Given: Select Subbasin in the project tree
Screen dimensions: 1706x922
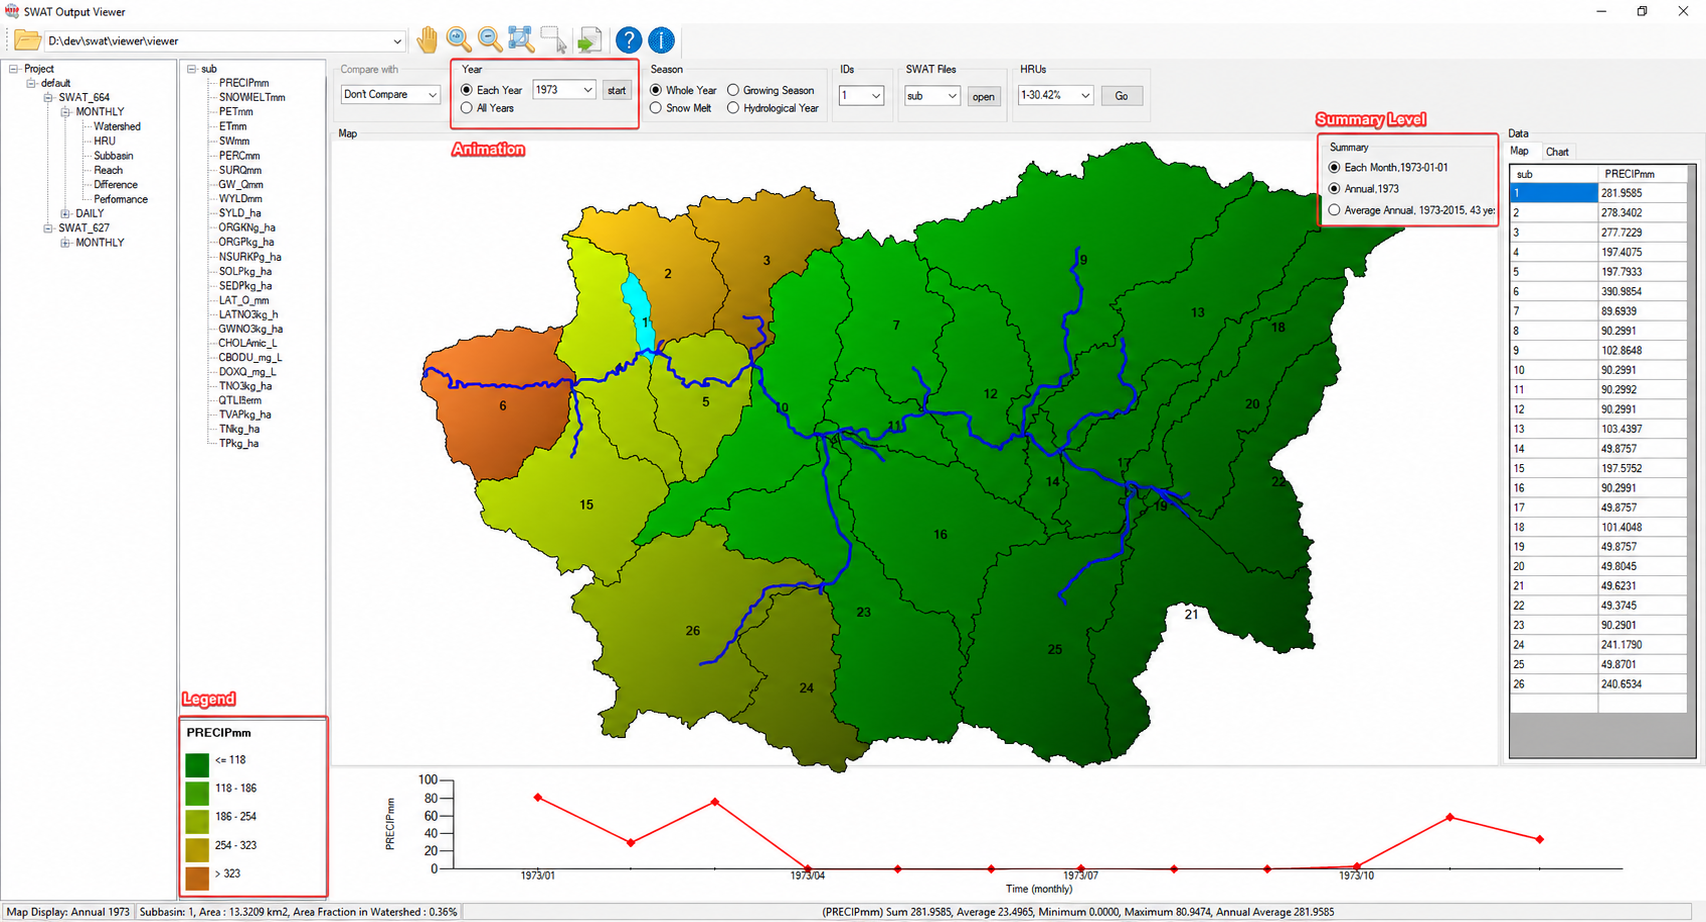Looking at the screenshot, I should 113,156.
